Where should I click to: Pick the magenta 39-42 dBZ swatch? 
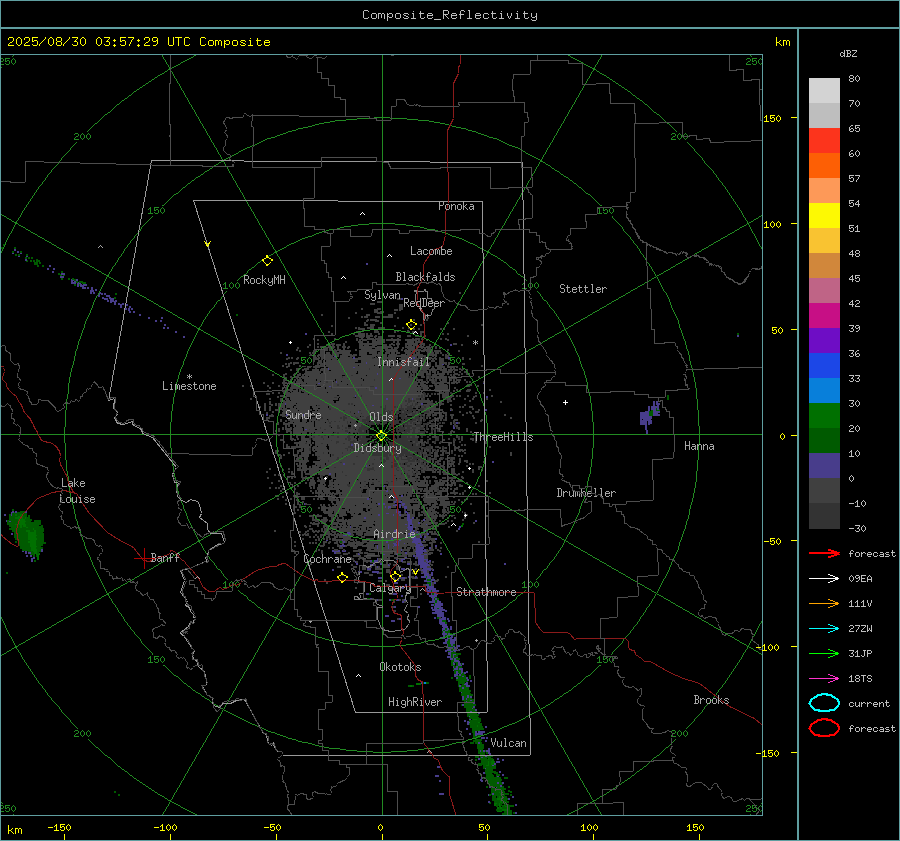824,316
